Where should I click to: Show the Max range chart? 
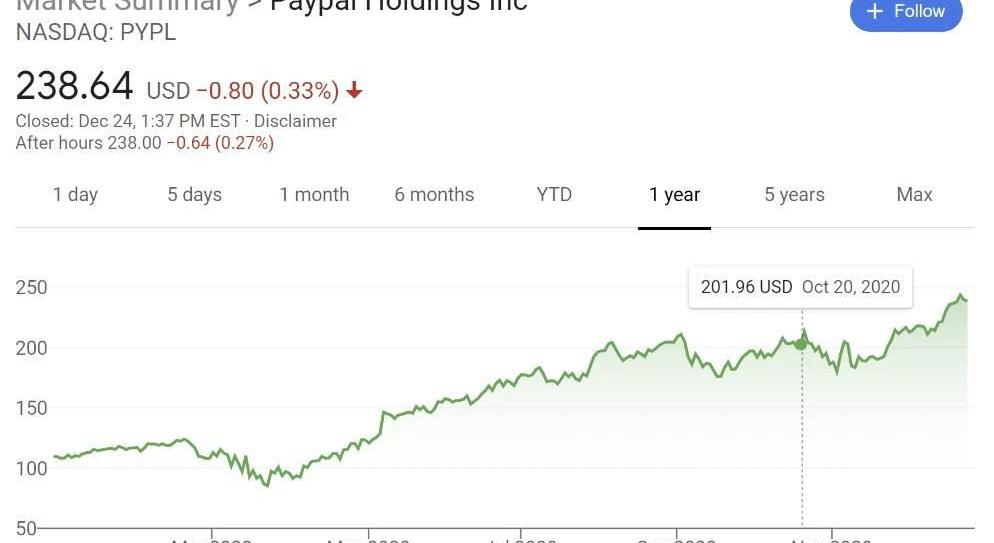pyautogui.click(x=914, y=194)
